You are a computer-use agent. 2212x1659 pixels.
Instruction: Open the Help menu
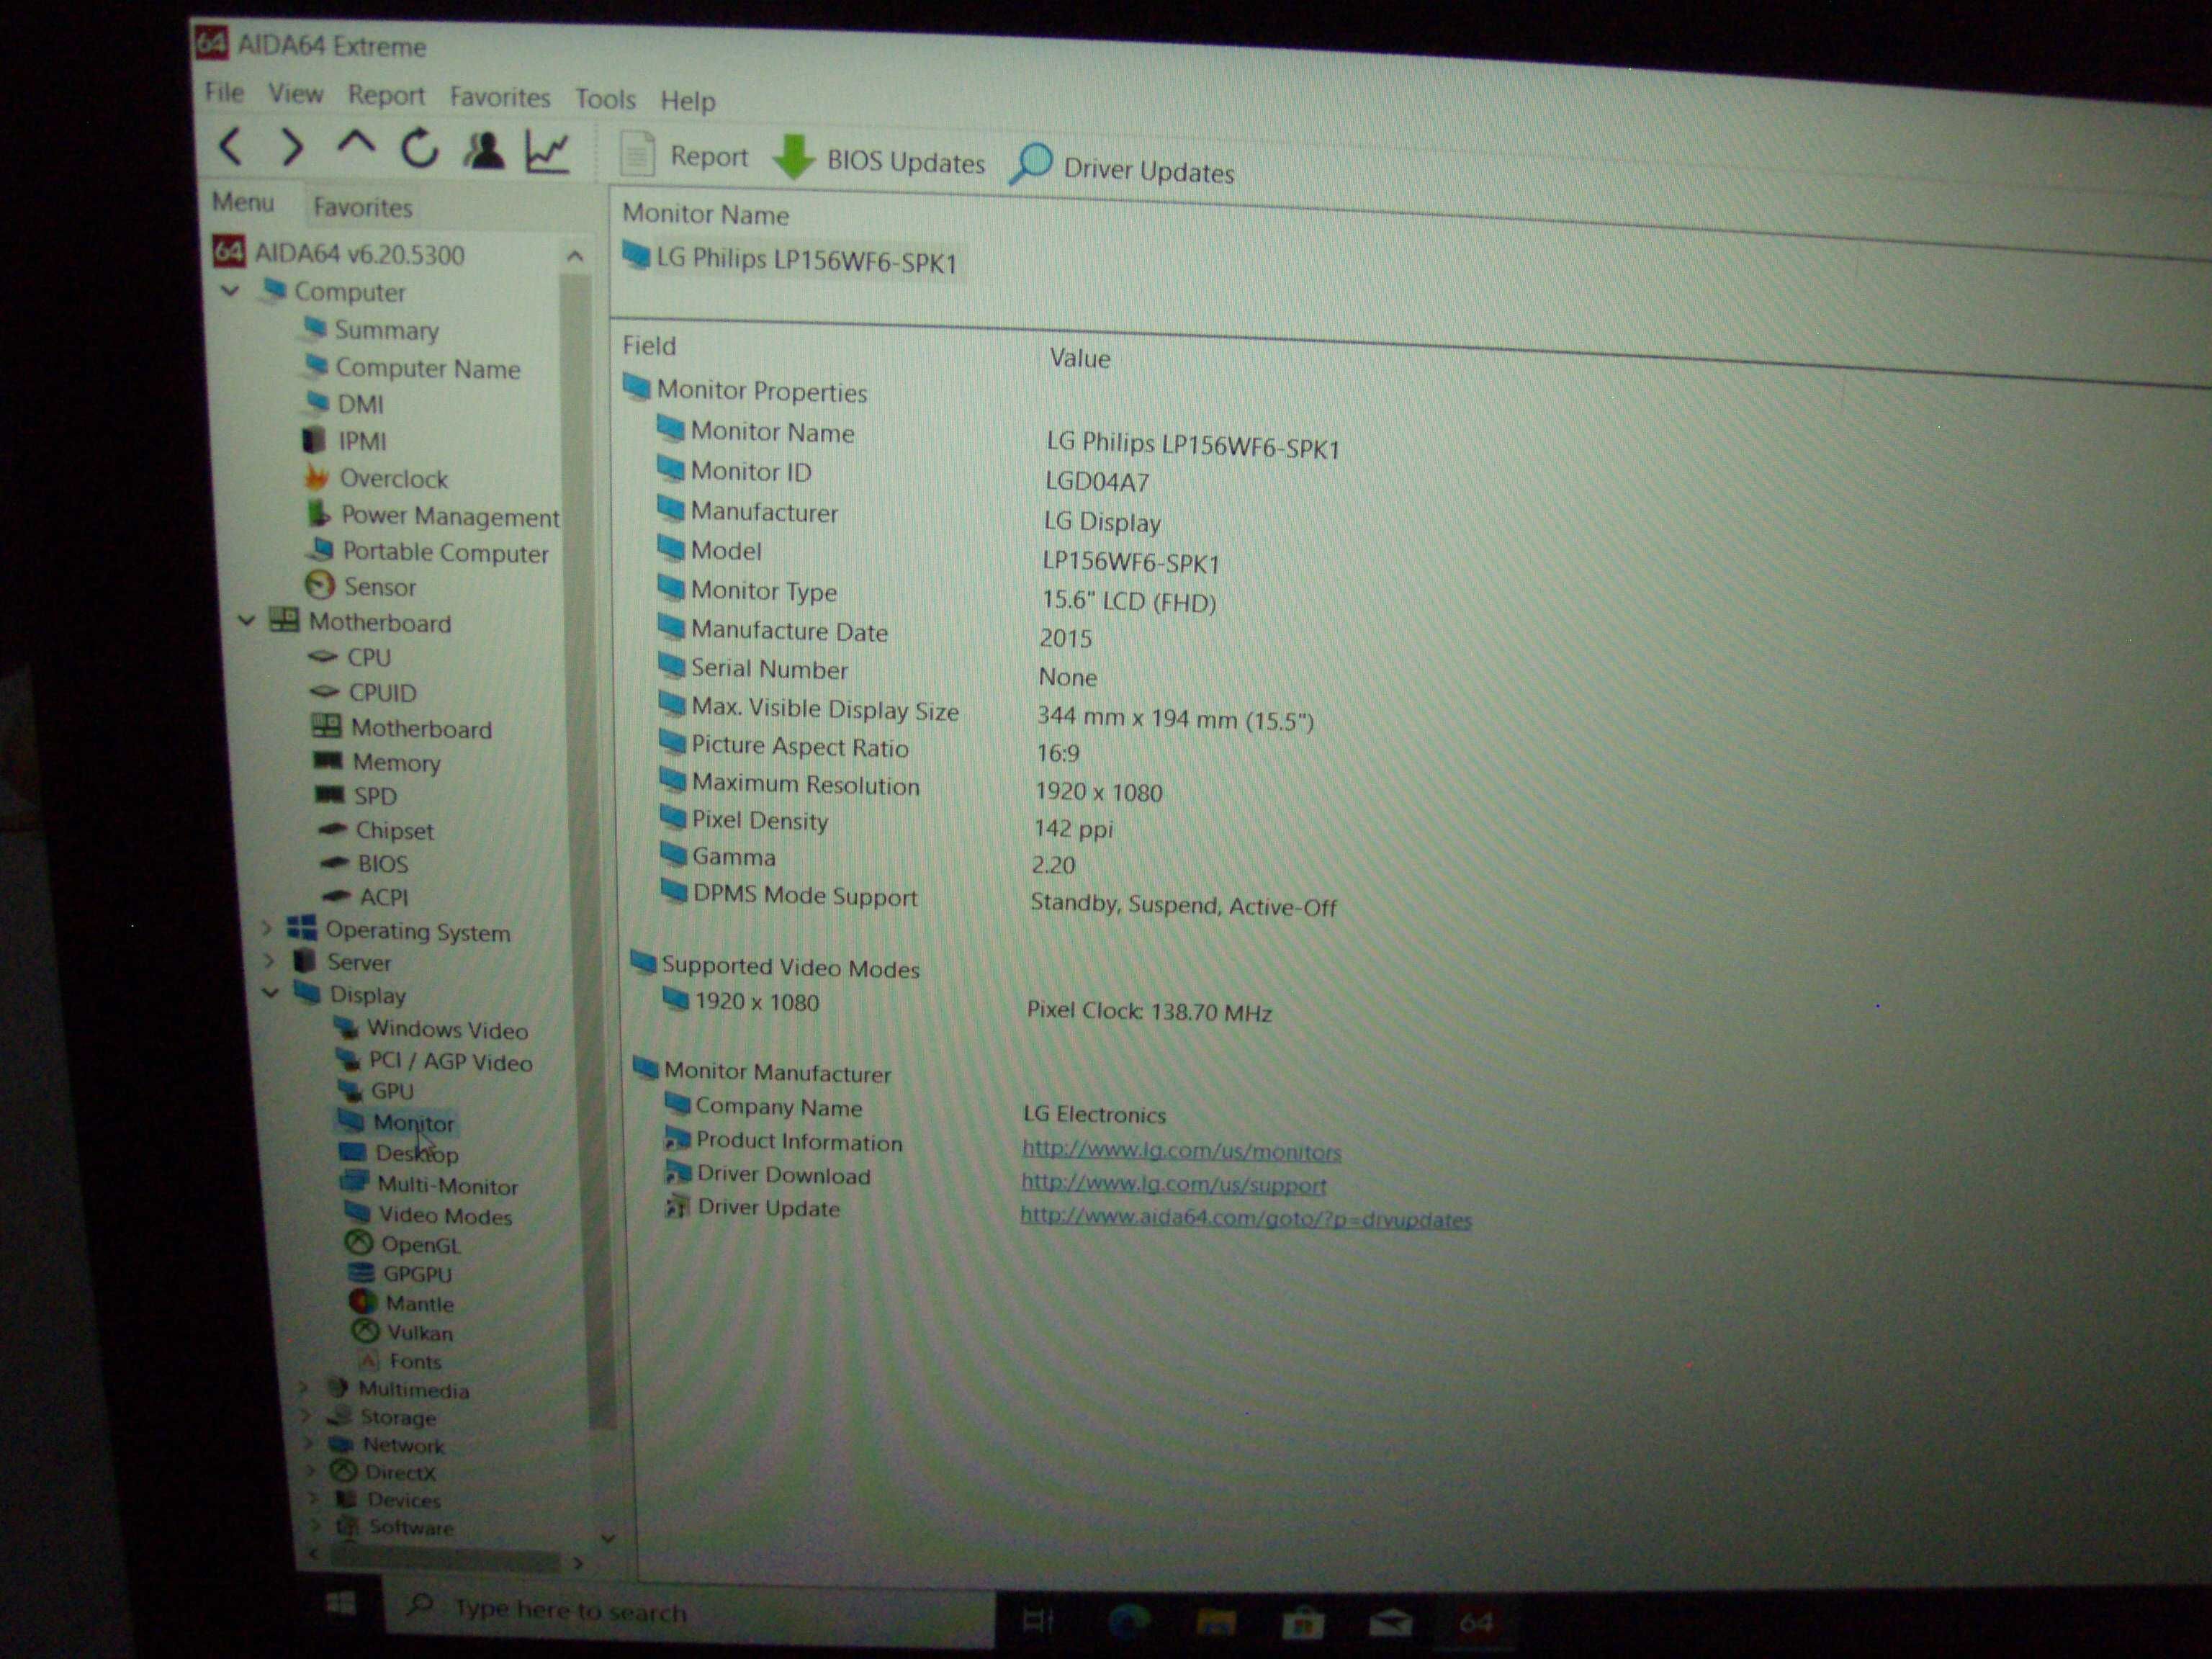[x=687, y=101]
